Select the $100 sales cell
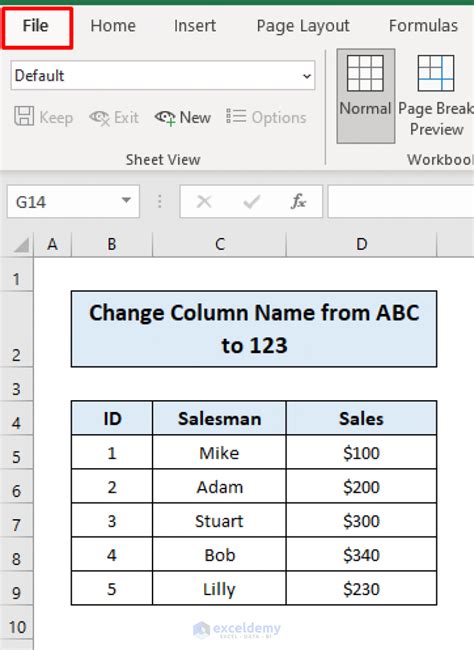This screenshot has height=650, width=474. [x=361, y=452]
